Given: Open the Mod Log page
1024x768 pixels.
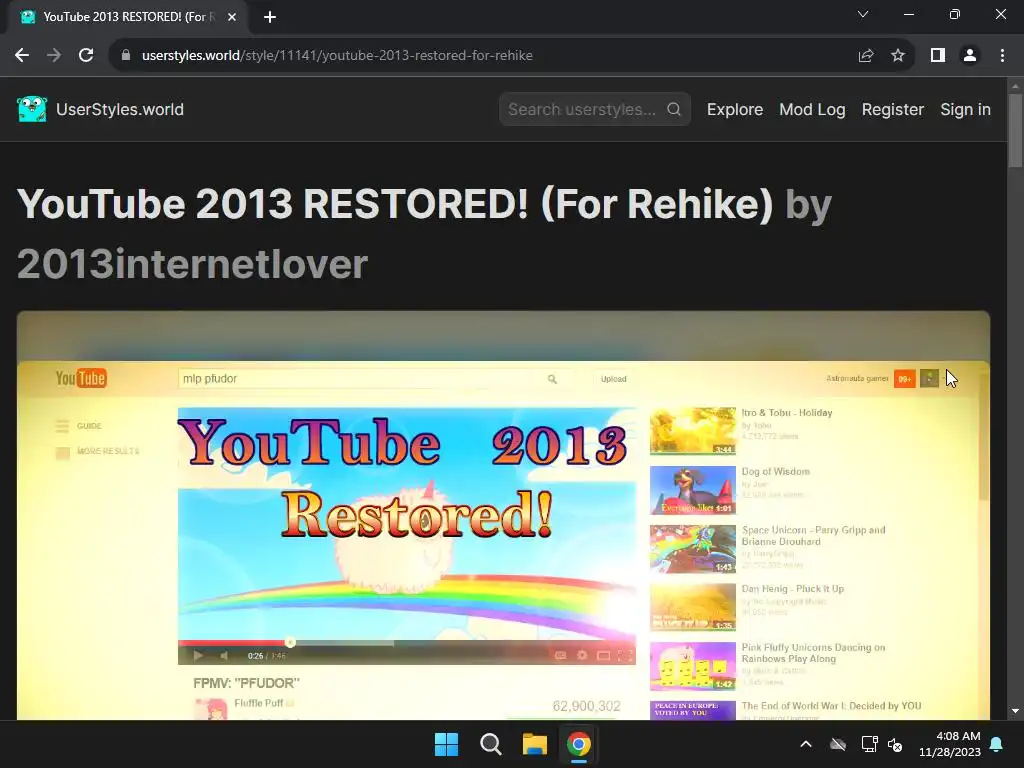Looking at the screenshot, I should pyautogui.click(x=812, y=109).
